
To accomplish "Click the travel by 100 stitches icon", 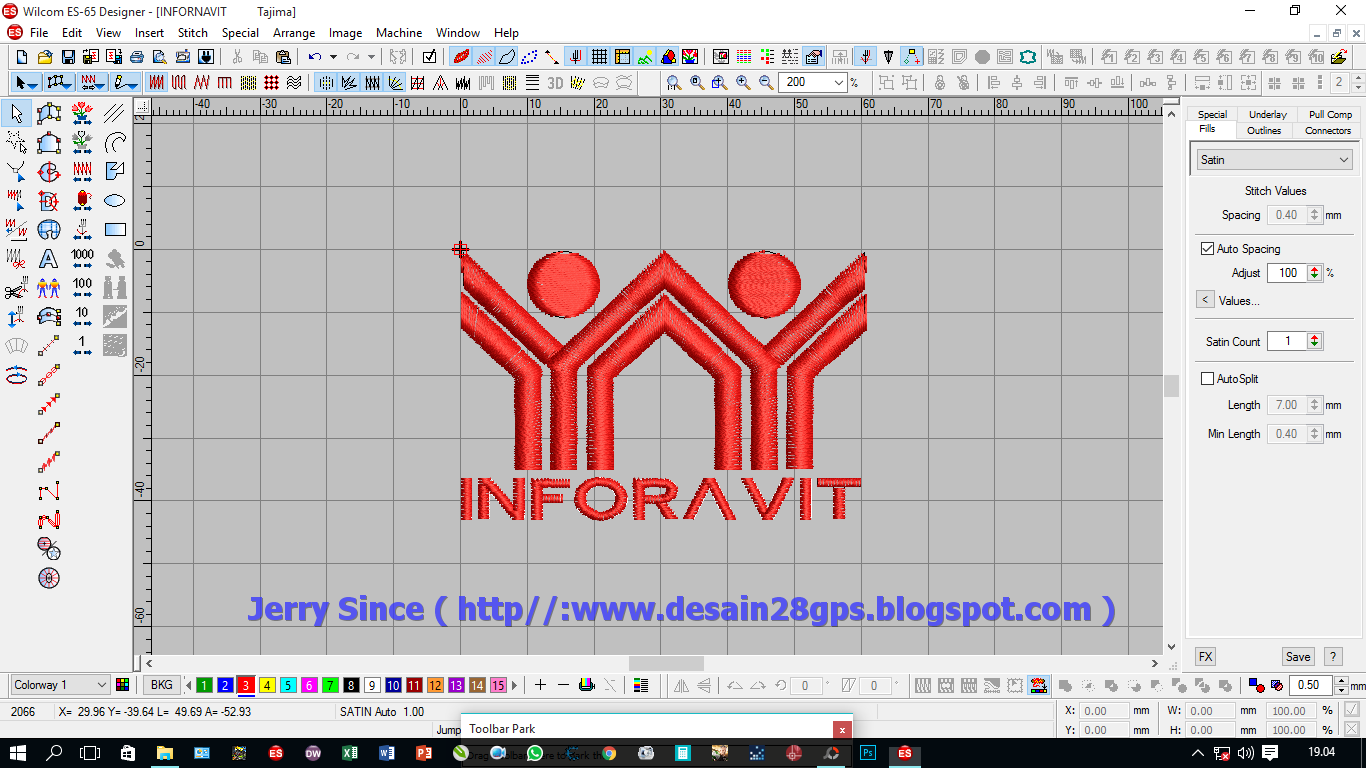I will click(x=82, y=288).
